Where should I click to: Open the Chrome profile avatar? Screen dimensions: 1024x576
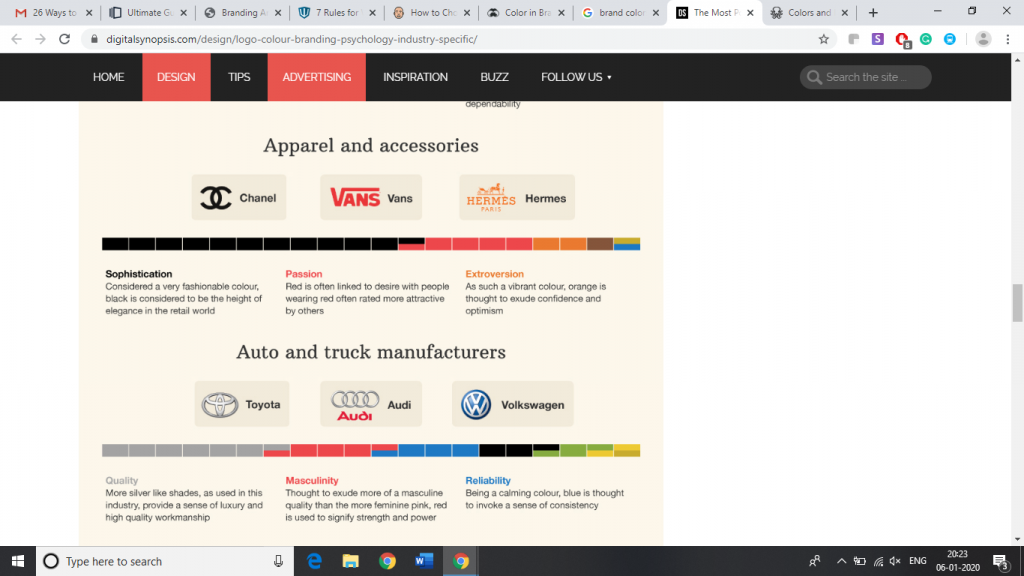pos(983,39)
